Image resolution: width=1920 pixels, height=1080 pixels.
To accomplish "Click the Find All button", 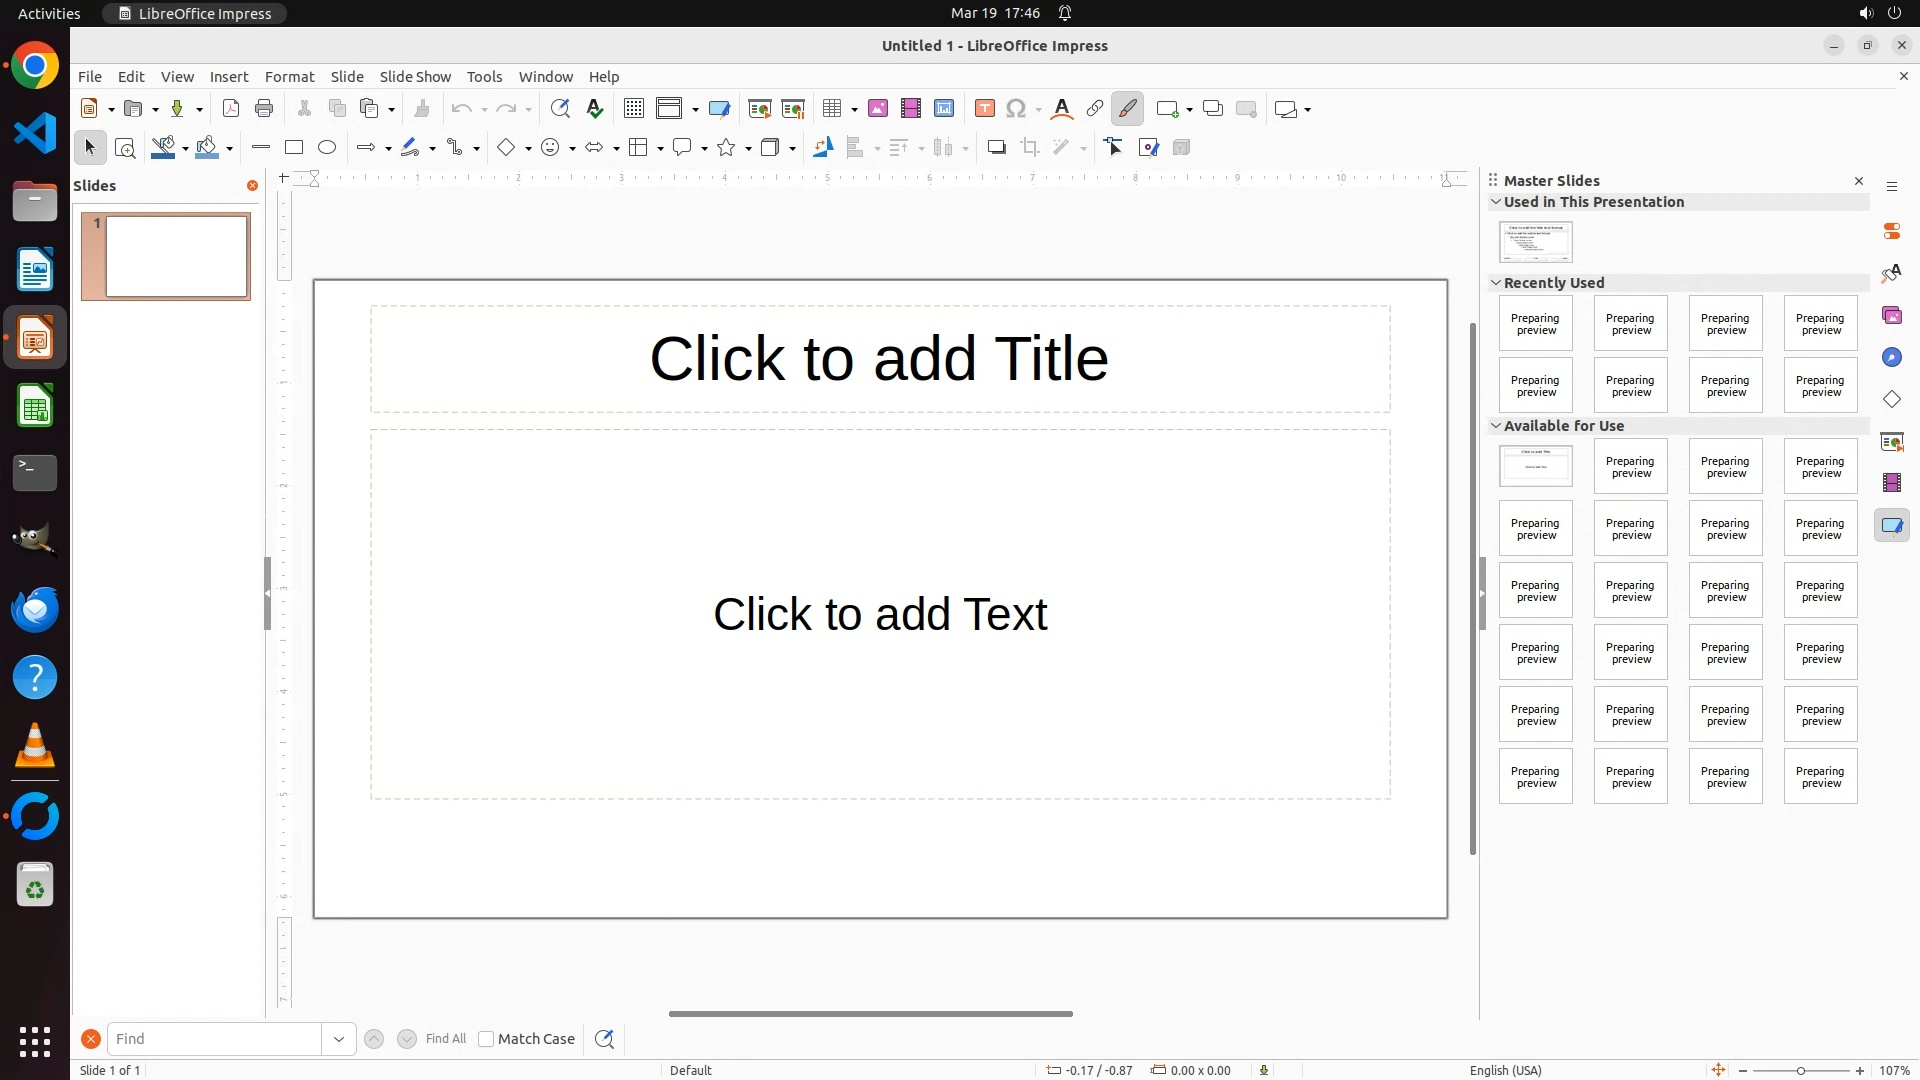I will [x=446, y=1039].
